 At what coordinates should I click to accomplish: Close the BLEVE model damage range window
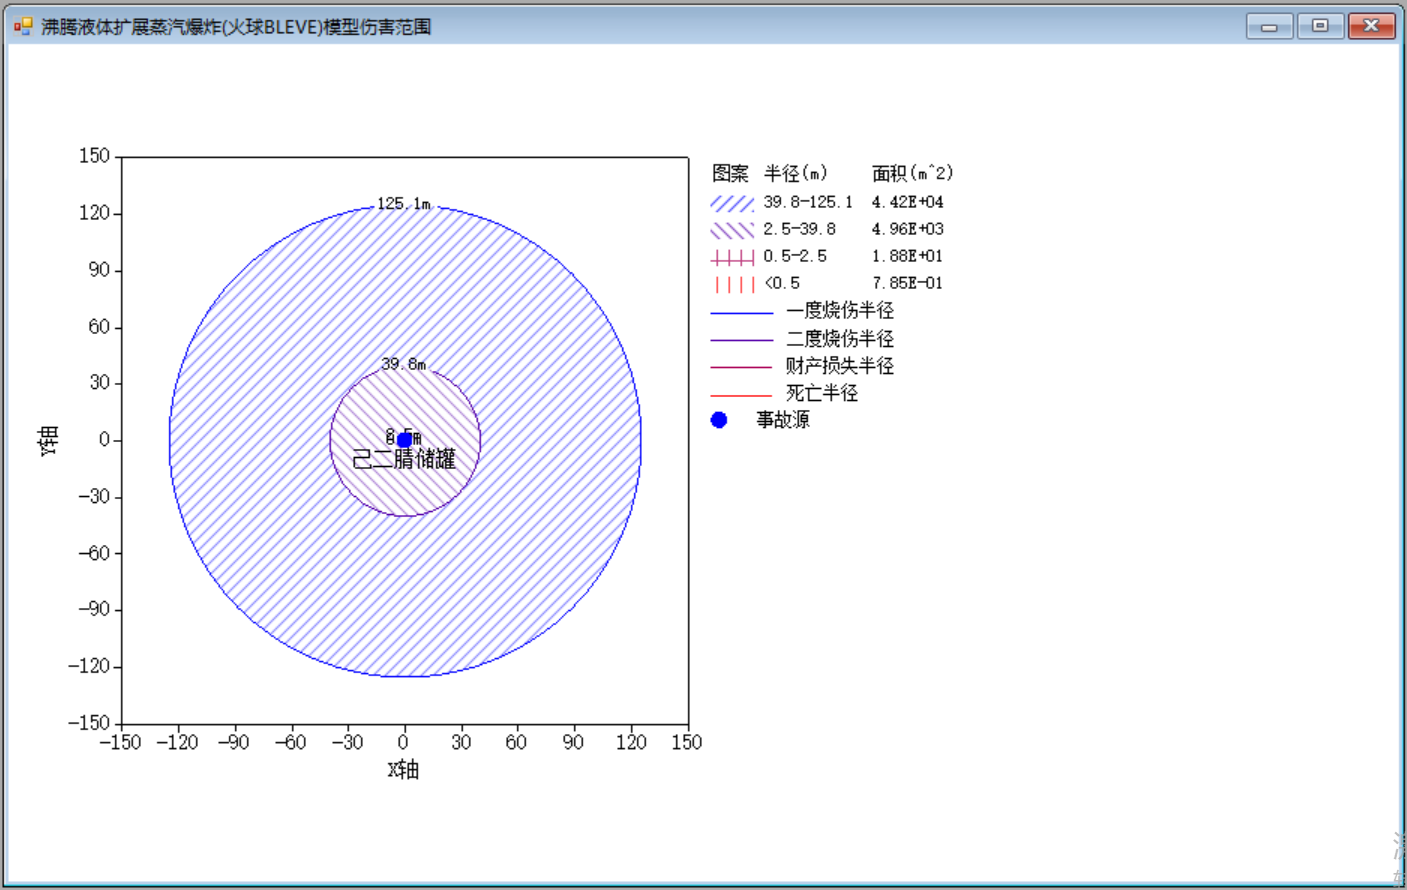tap(1371, 26)
